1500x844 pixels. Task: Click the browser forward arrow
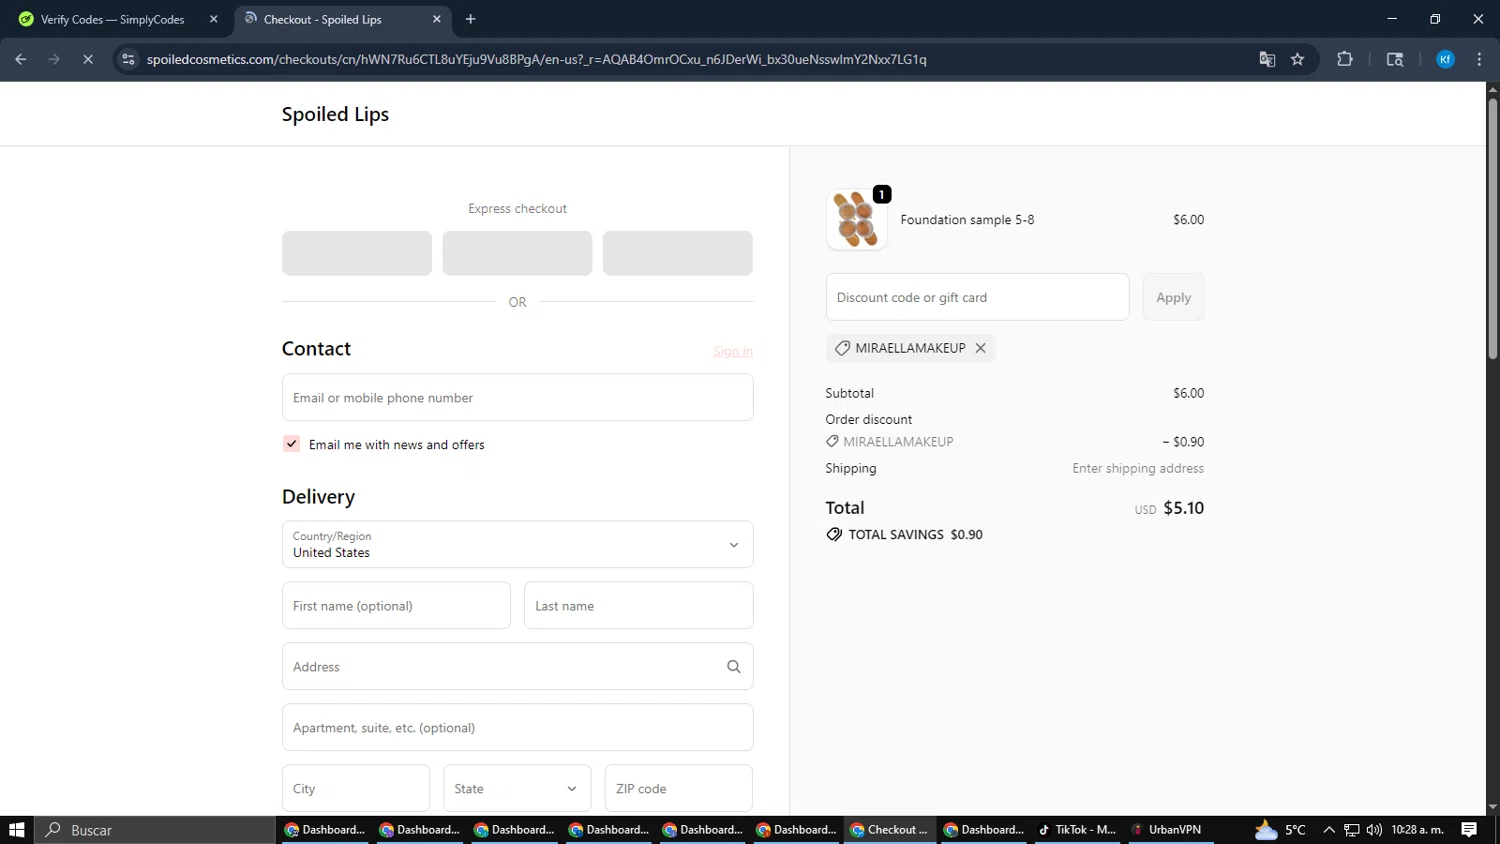click(x=54, y=59)
